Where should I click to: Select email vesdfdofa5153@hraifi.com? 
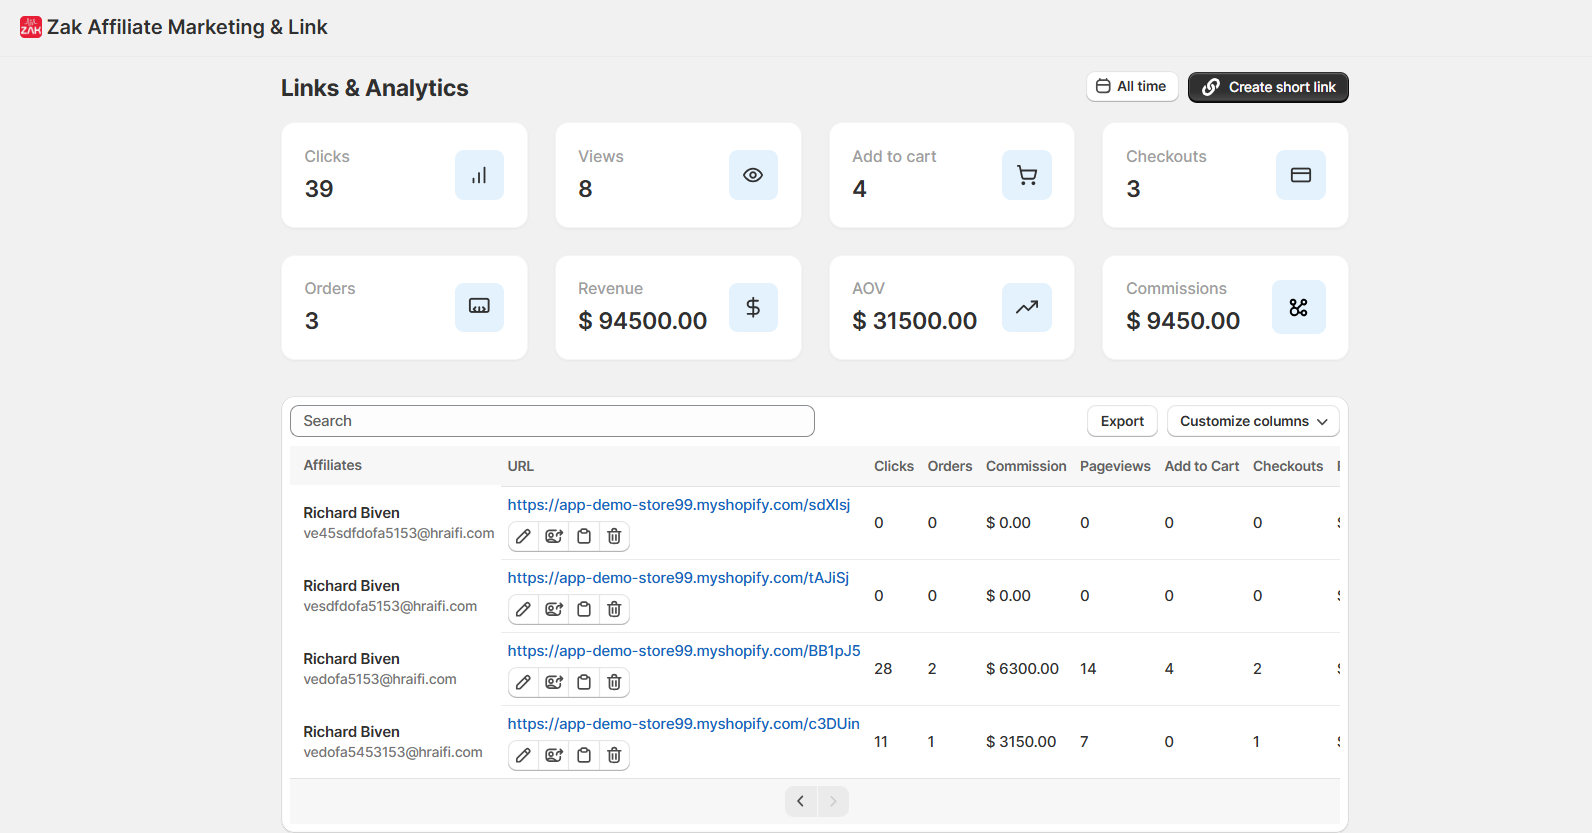click(390, 606)
